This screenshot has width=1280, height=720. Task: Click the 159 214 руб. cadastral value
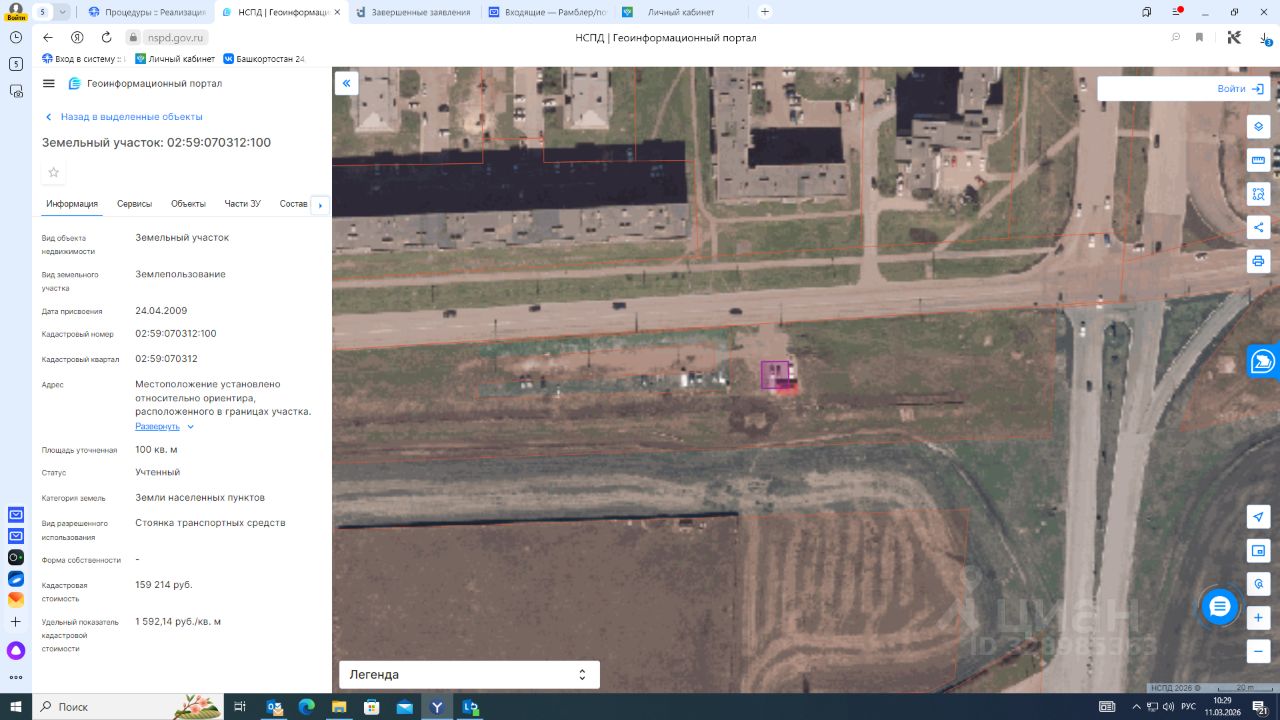(164, 585)
